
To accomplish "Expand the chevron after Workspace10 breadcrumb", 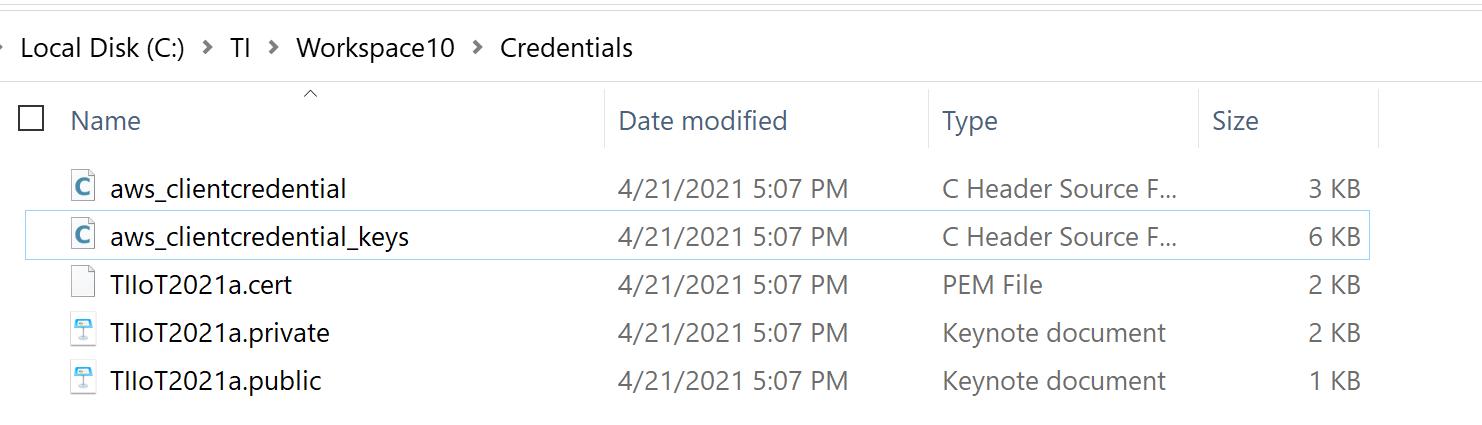I will 478,48.
